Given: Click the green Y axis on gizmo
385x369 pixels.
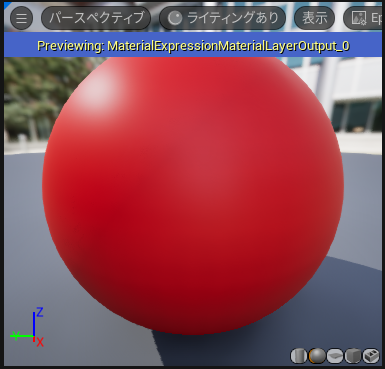Looking at the screenshot, I should pyautogui.click(x=22, y=336).
